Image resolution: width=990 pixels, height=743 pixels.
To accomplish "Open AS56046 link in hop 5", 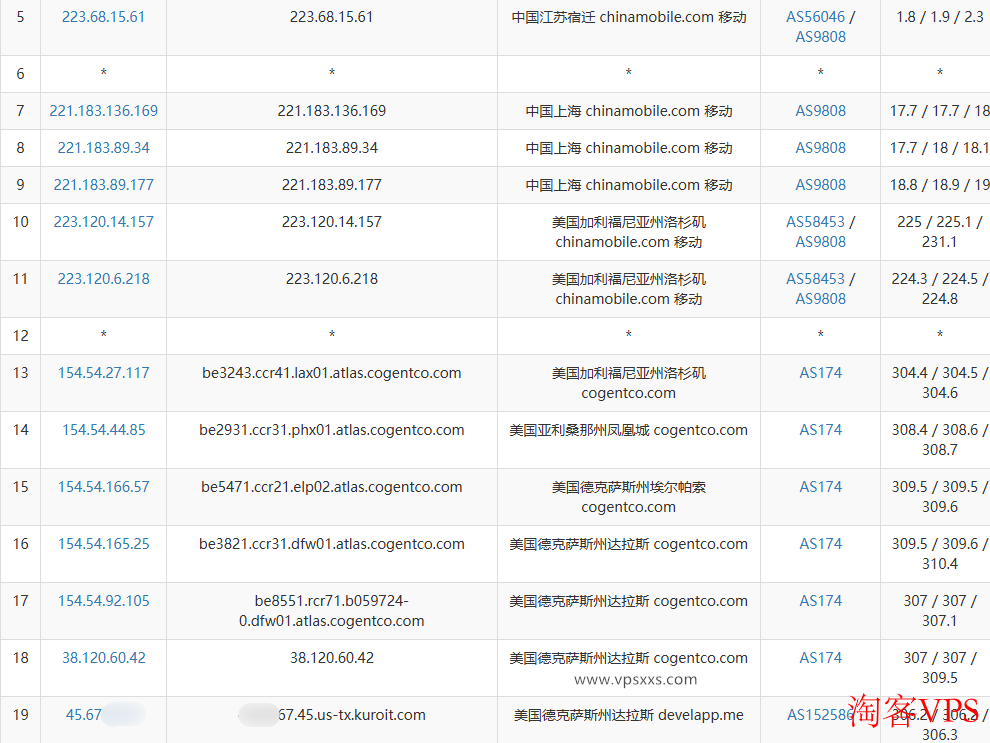I will tap(815, 17).
